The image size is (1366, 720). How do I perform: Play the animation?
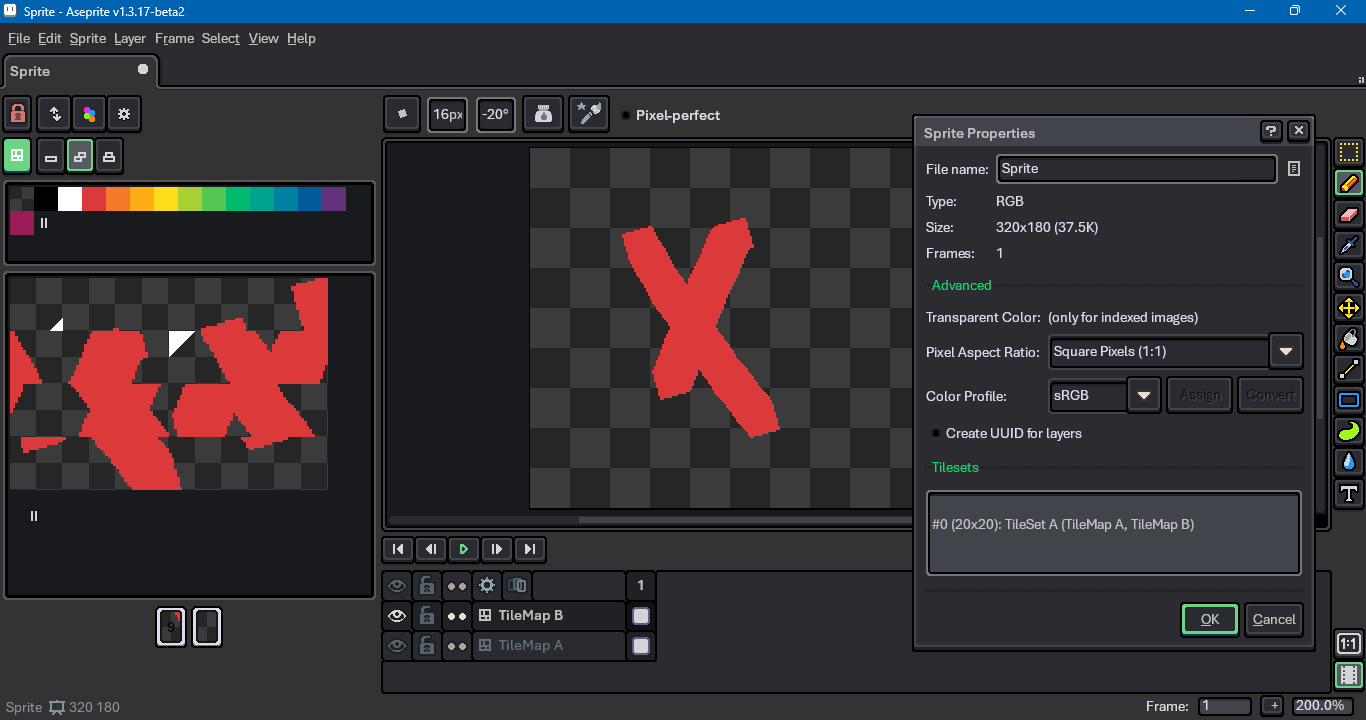[463, 549]
